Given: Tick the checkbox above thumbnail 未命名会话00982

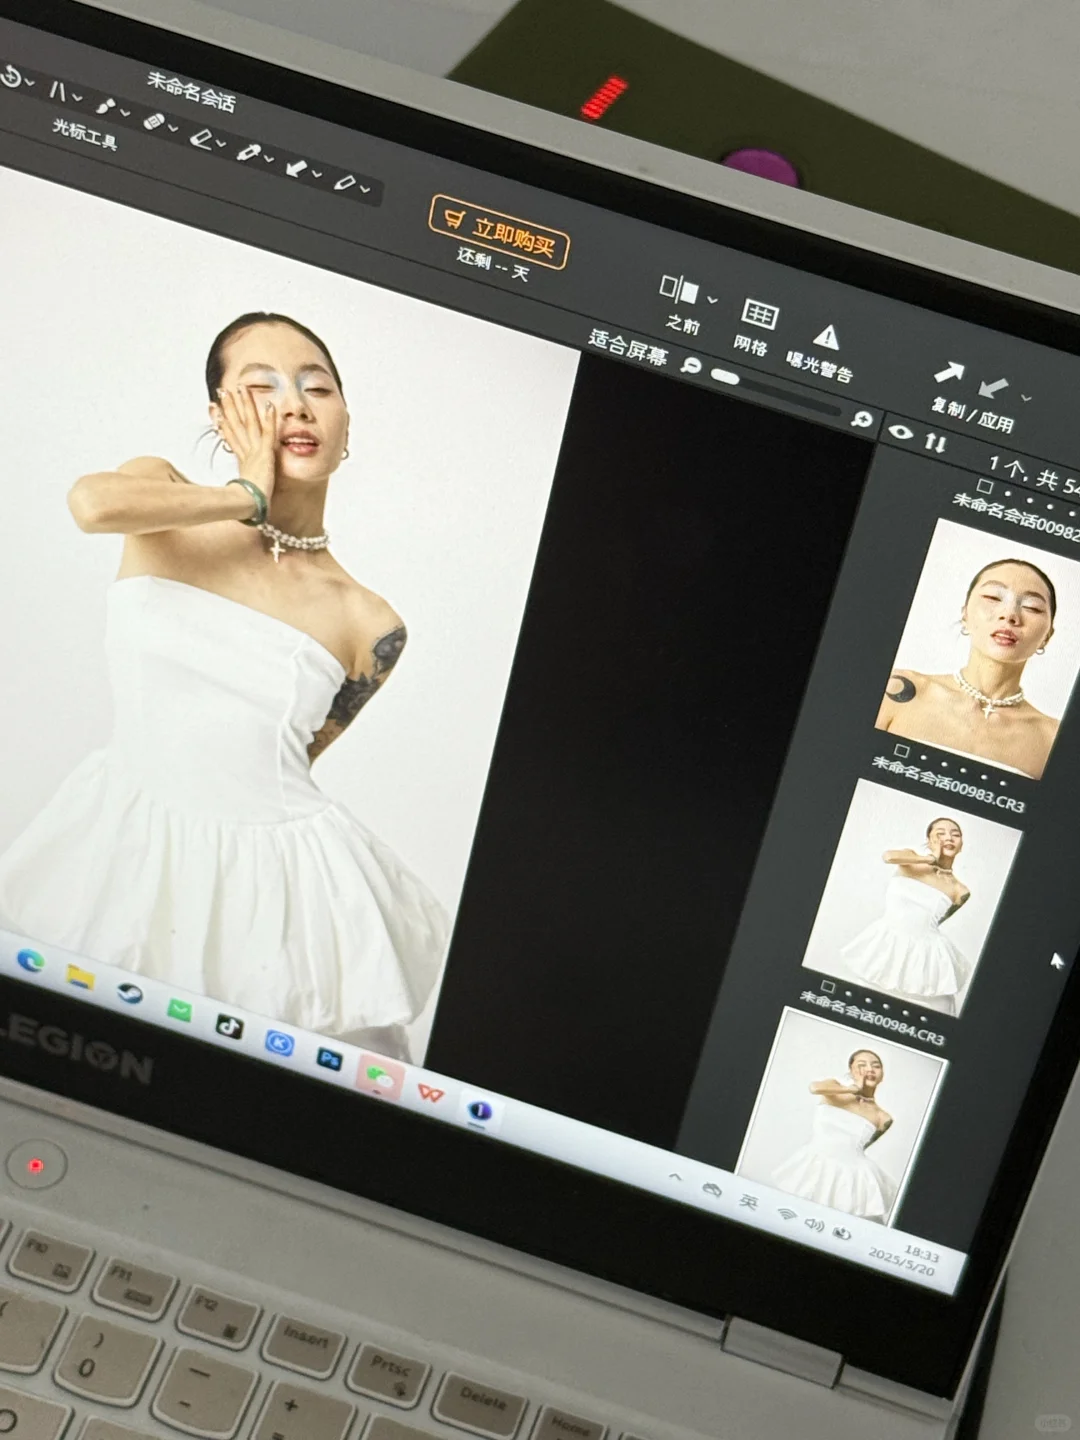Looking at the screenshot, I should 984,486.
